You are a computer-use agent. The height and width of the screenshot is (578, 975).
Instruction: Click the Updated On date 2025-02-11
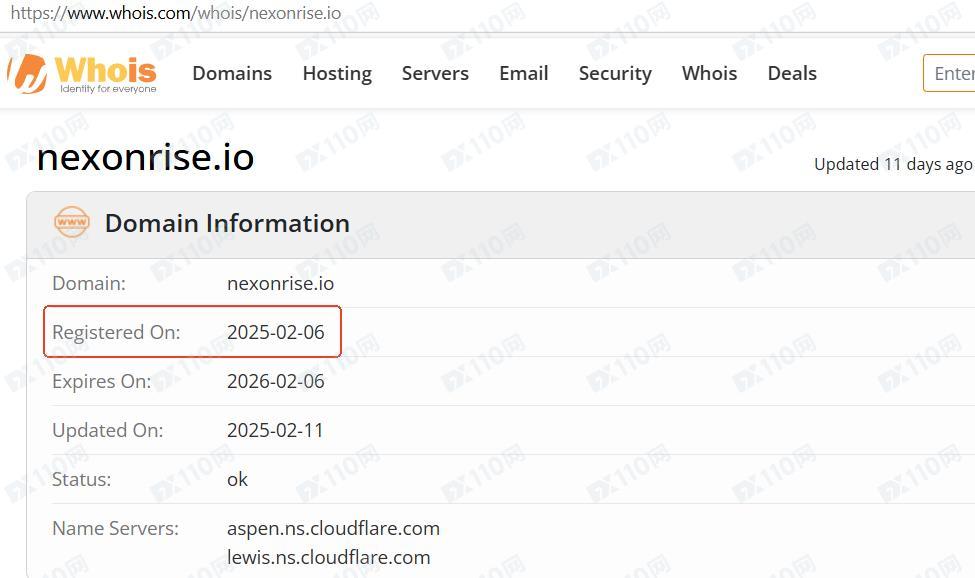(x=276, y=430)
